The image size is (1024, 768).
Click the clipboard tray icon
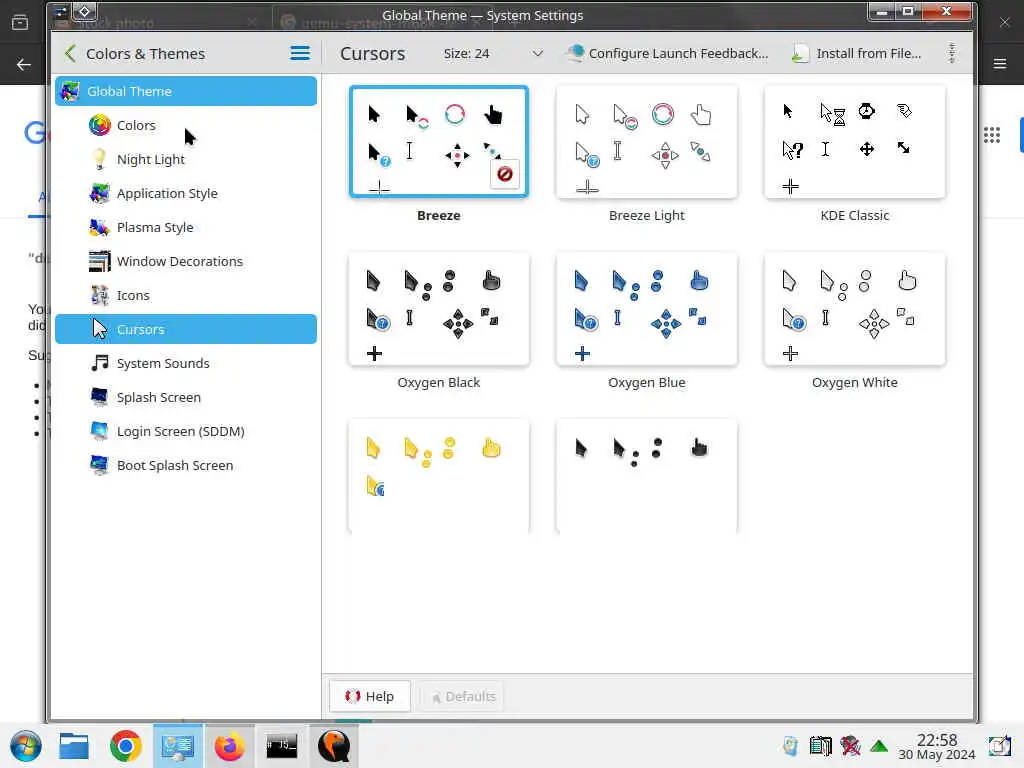coord(790,746)
